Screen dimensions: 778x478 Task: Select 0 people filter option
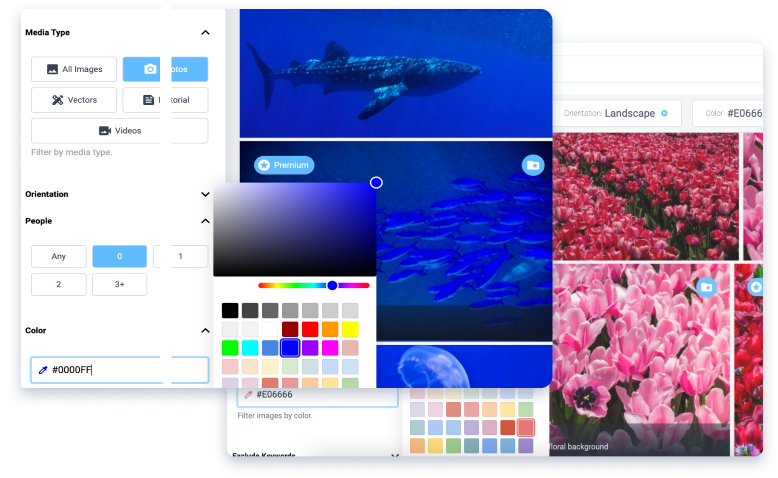(120, 256)
